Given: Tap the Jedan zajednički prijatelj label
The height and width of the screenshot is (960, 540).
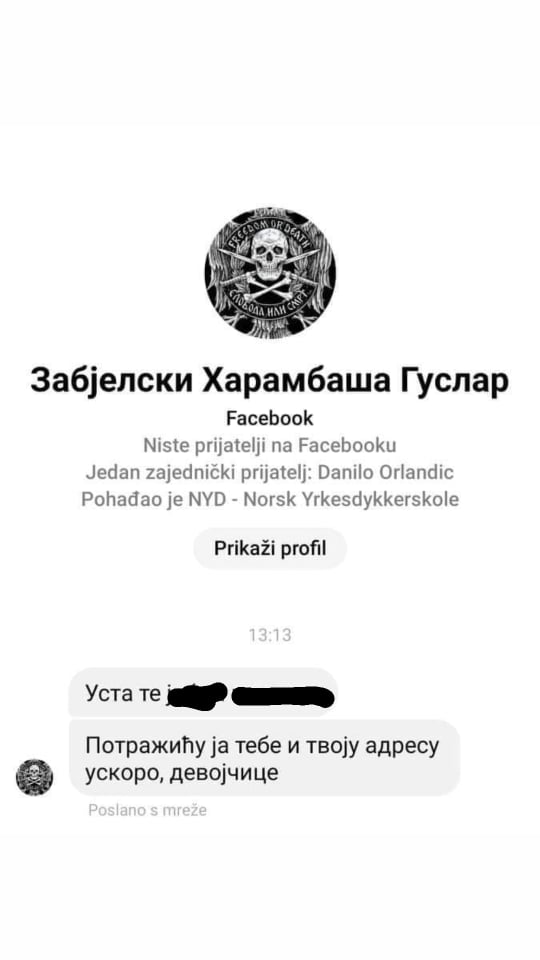Looking at the screenshot, I should (x=198, y=472).
